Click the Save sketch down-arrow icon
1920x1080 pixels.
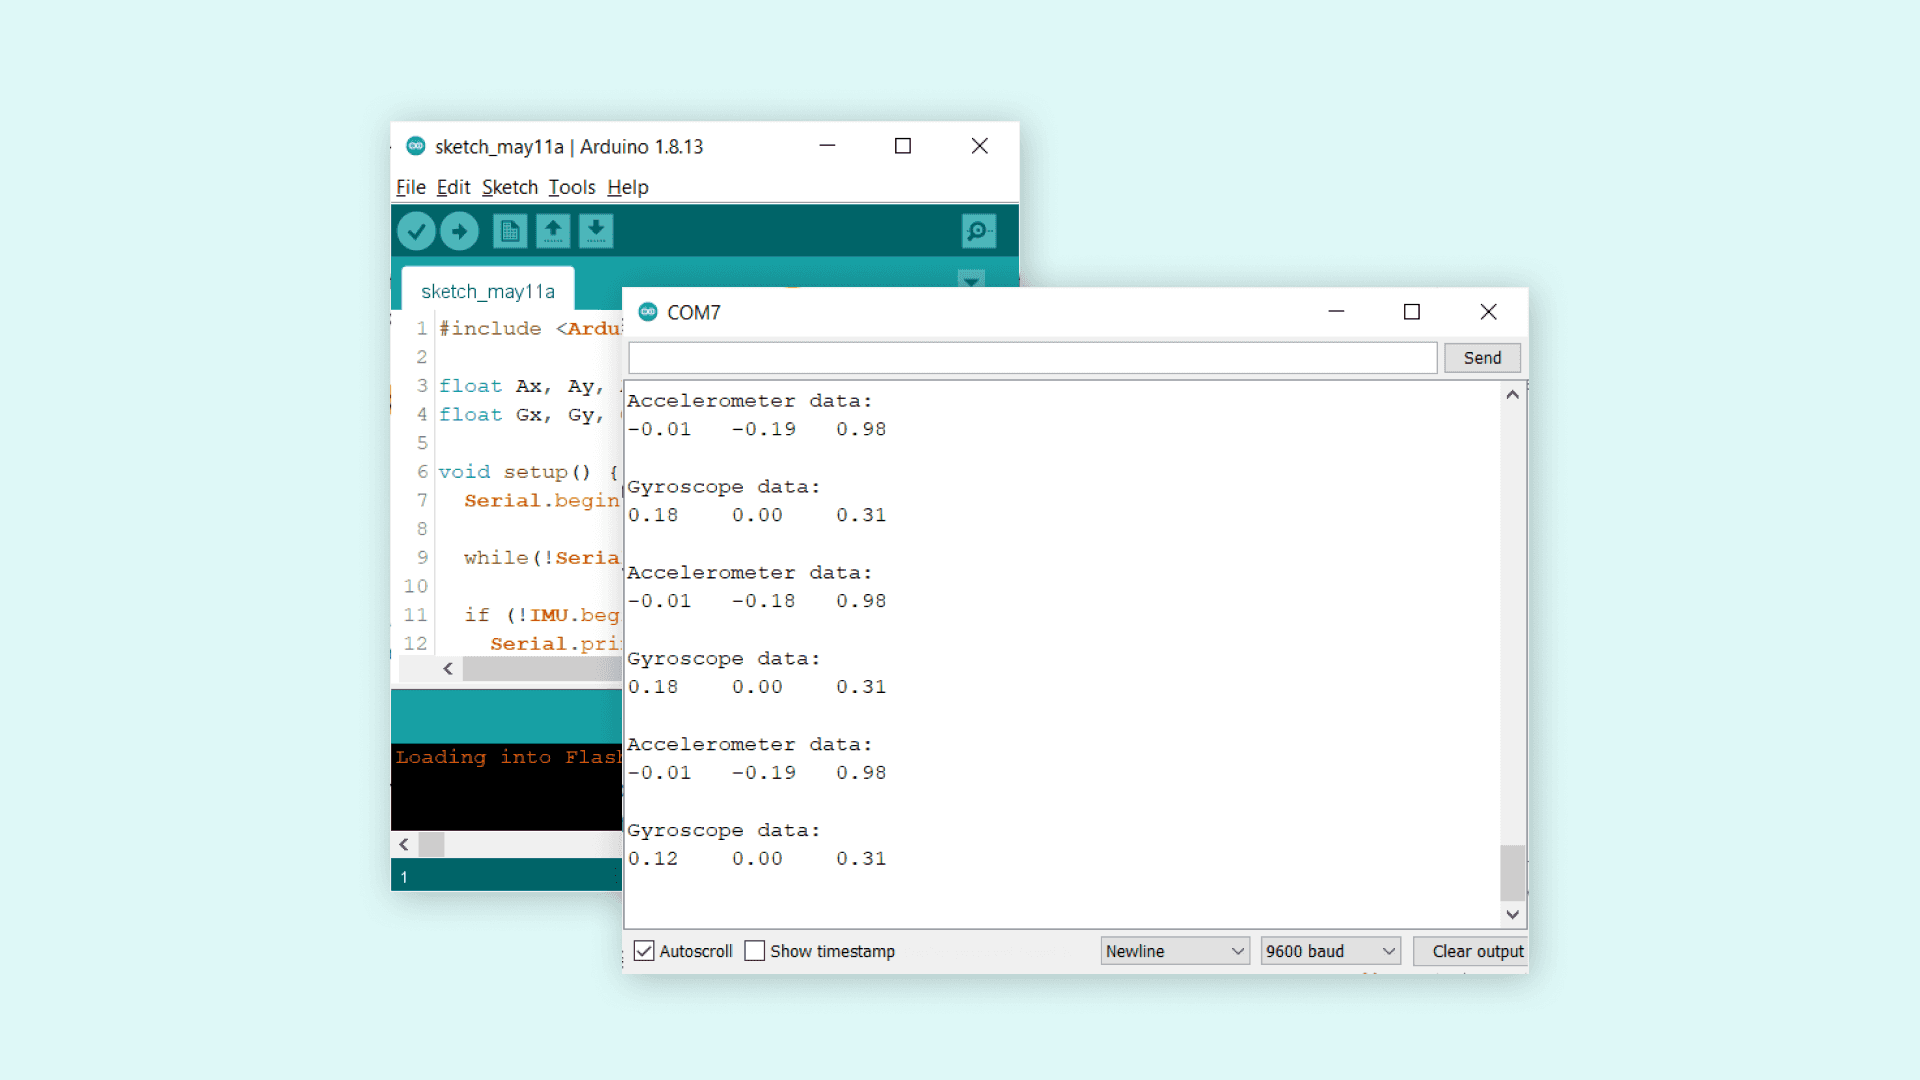(596, 232)
